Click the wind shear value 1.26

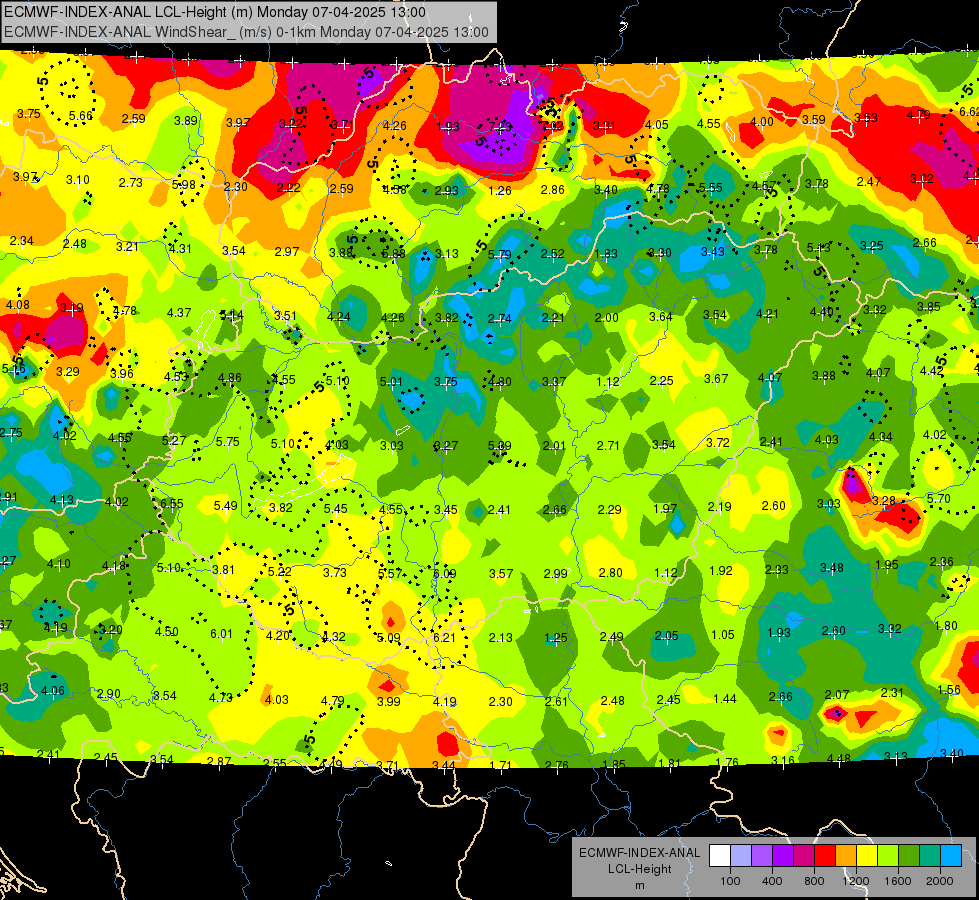click(500, 190)
